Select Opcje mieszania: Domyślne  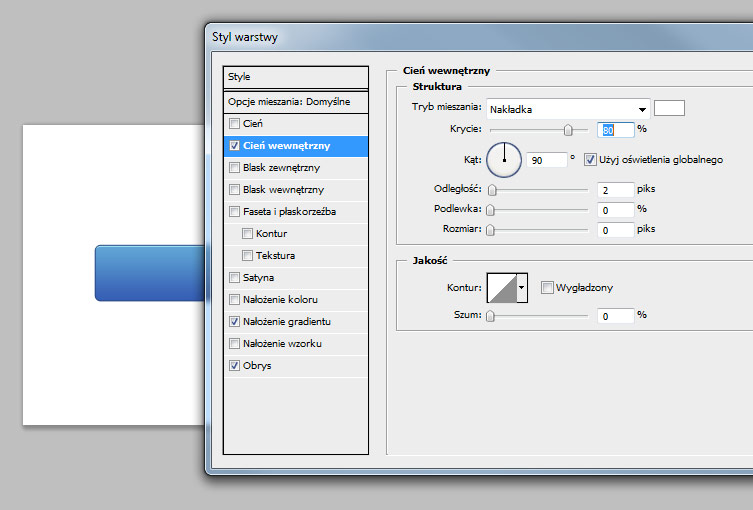296,102
